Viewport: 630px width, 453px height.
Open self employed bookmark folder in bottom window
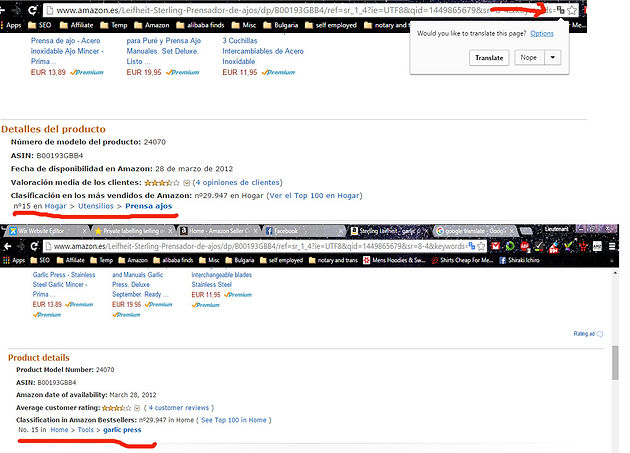[x=282, y=260]
